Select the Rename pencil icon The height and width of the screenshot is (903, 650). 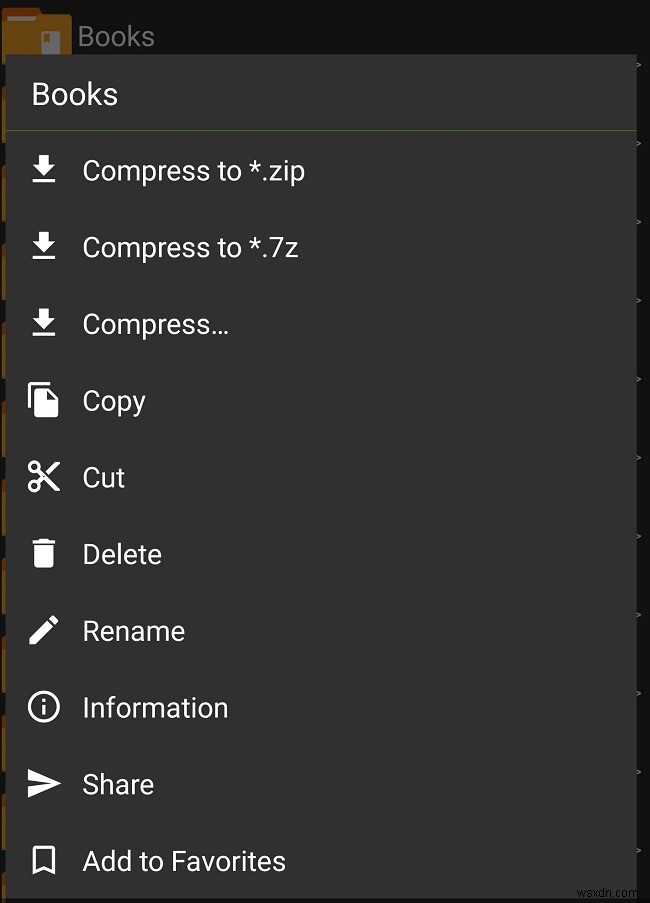pos(43,630)
